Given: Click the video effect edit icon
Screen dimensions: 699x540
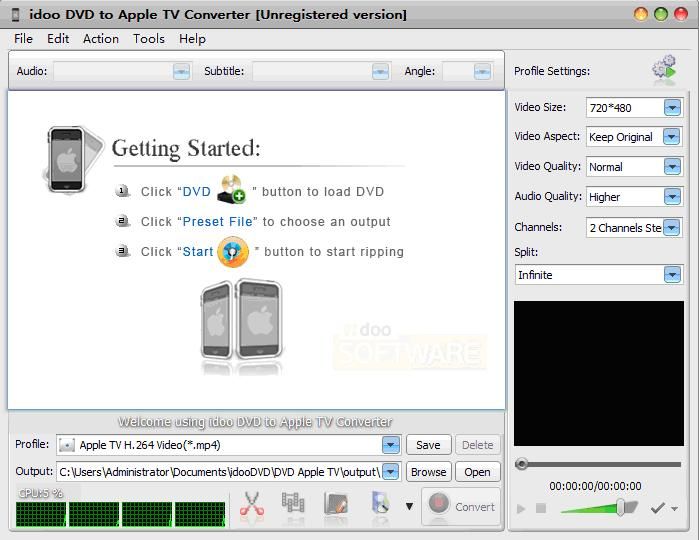Looking at the screenshot, I should click(336, 505).
